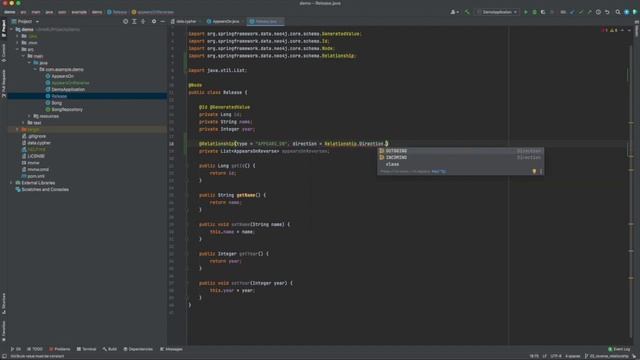Viewport: 640px width, 360px height.
Task: Open the Project view selector dropdown
Action: (x=25, y=21)
